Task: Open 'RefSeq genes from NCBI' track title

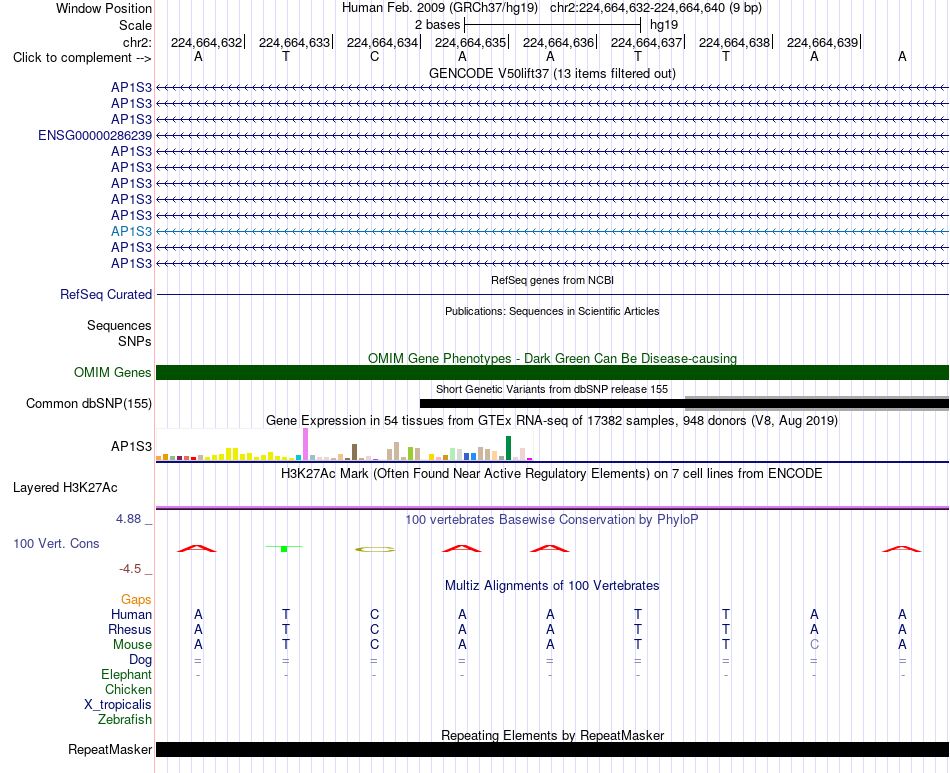Action: [x=552, y=280]
